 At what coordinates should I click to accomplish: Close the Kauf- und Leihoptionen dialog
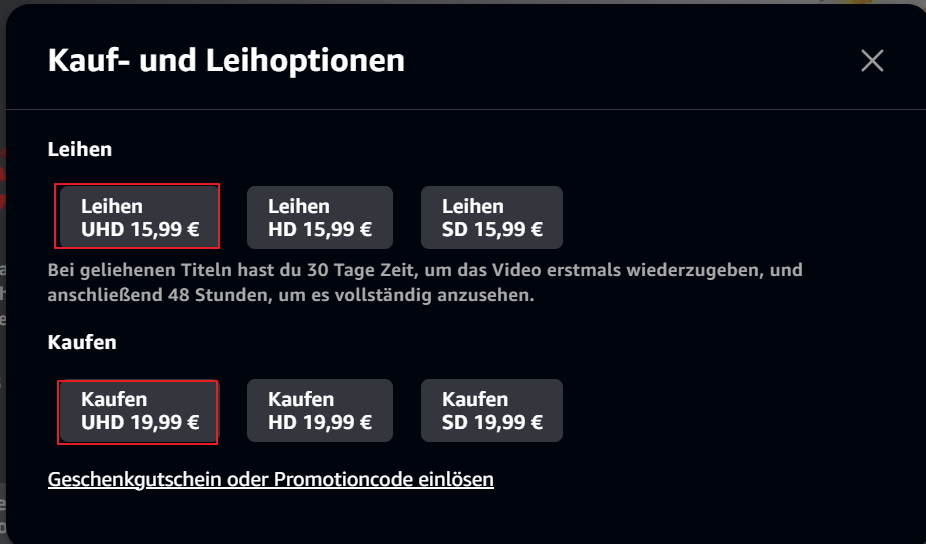tap(872, 61)
